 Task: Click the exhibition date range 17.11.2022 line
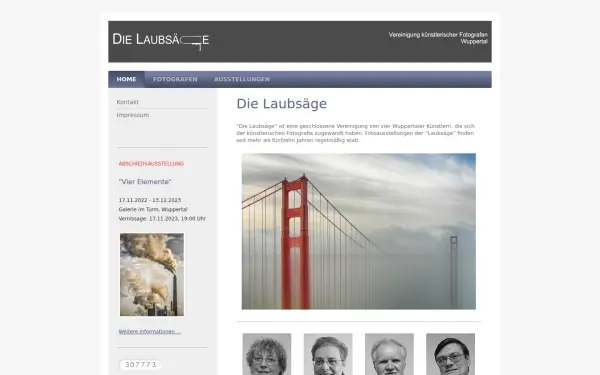pos(150,201)
